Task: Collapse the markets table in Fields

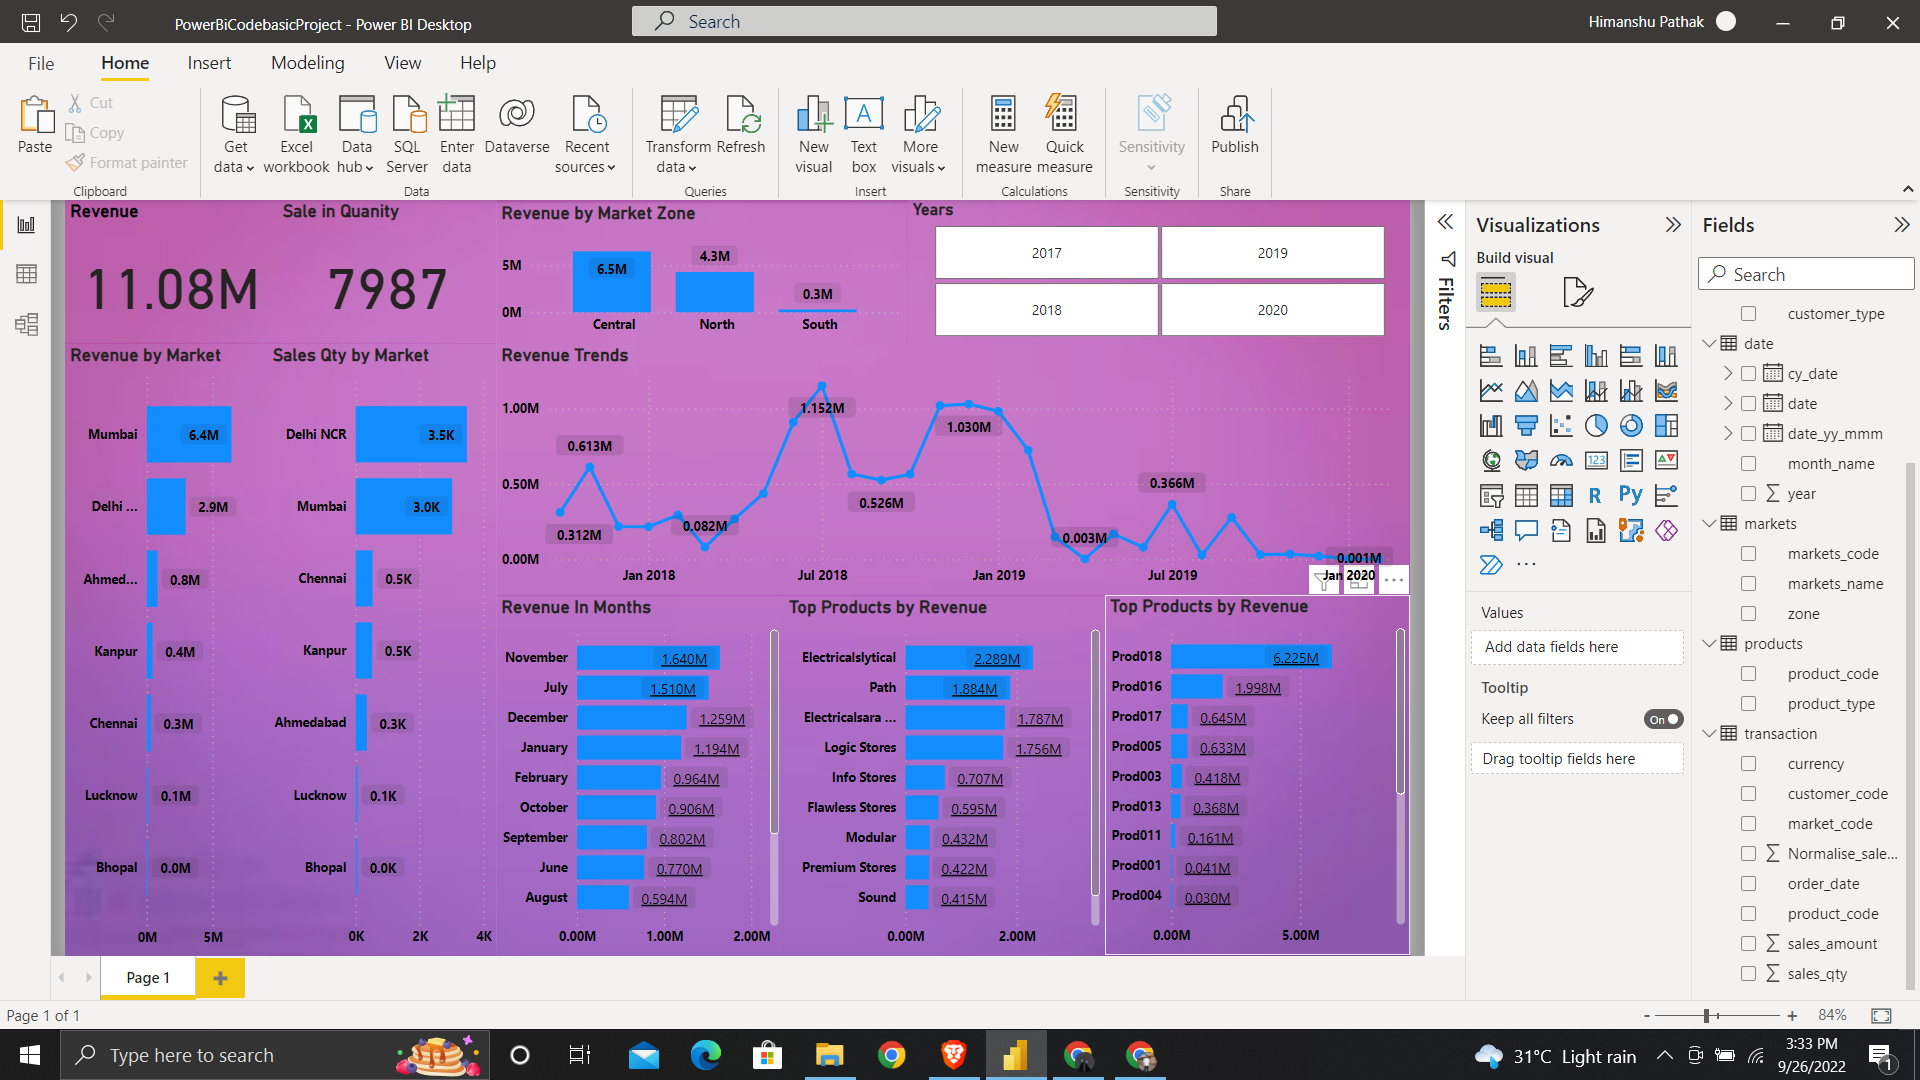Action: (1709, 524)
